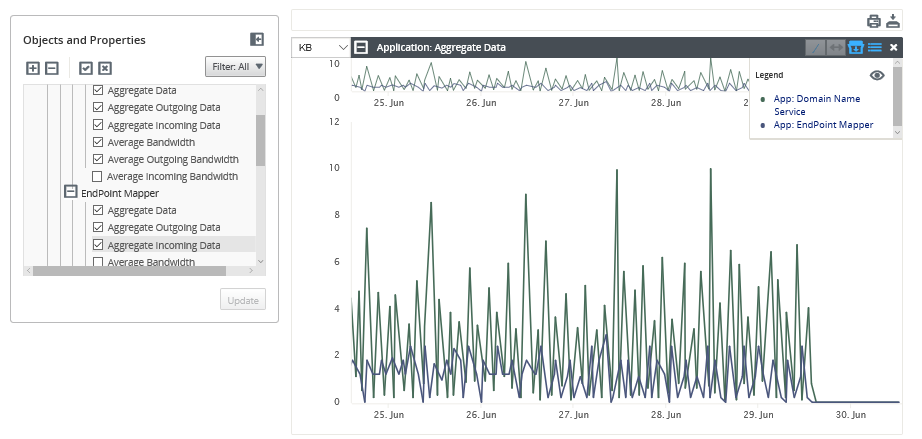Click the overview mini chart at top
The image size is (922, 439).
pyautogui.click(x=550, y=75)
